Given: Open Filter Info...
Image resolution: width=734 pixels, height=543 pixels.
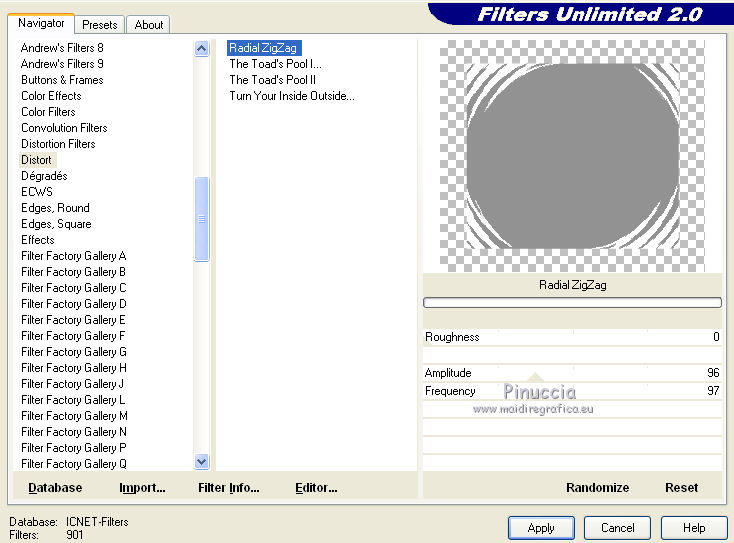Looking at the screenshot, I should (228, 487).
